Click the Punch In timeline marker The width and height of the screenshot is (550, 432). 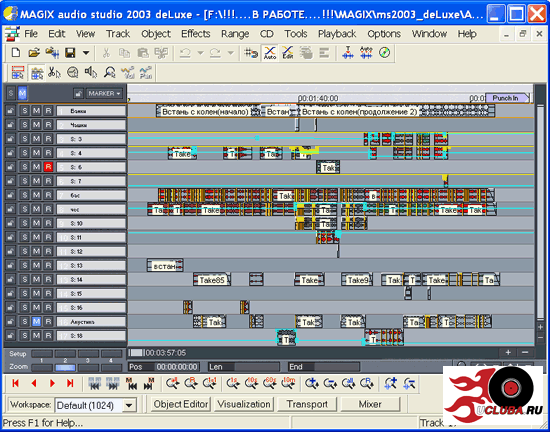(x=507, y=98)
